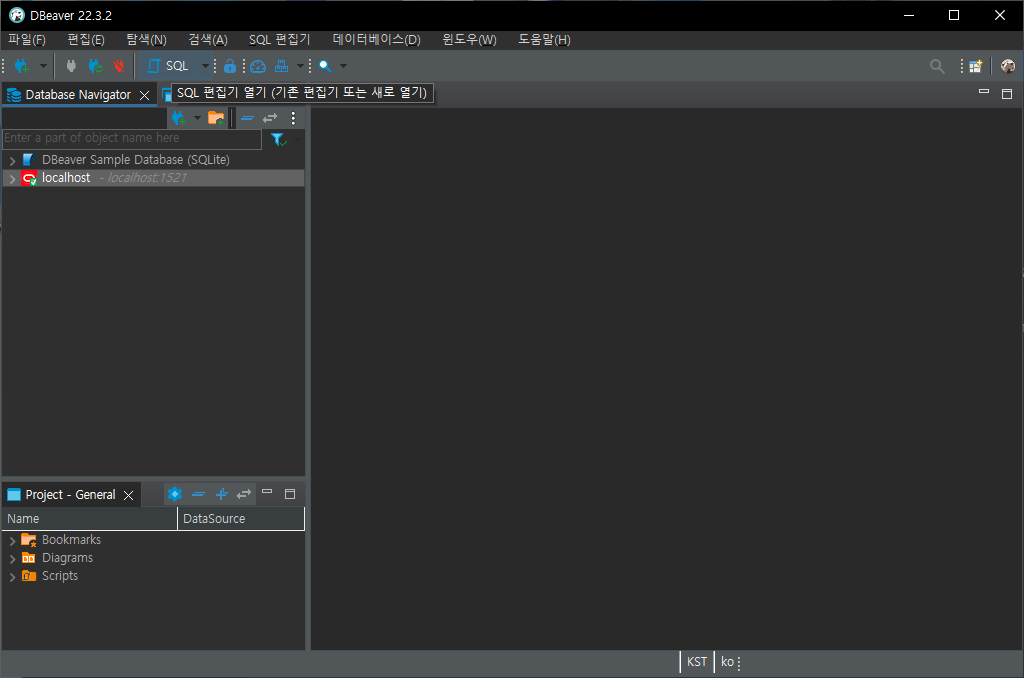Select the DBeaver perspective beaver icon
1024x678 pixels.
point(1008,66)
